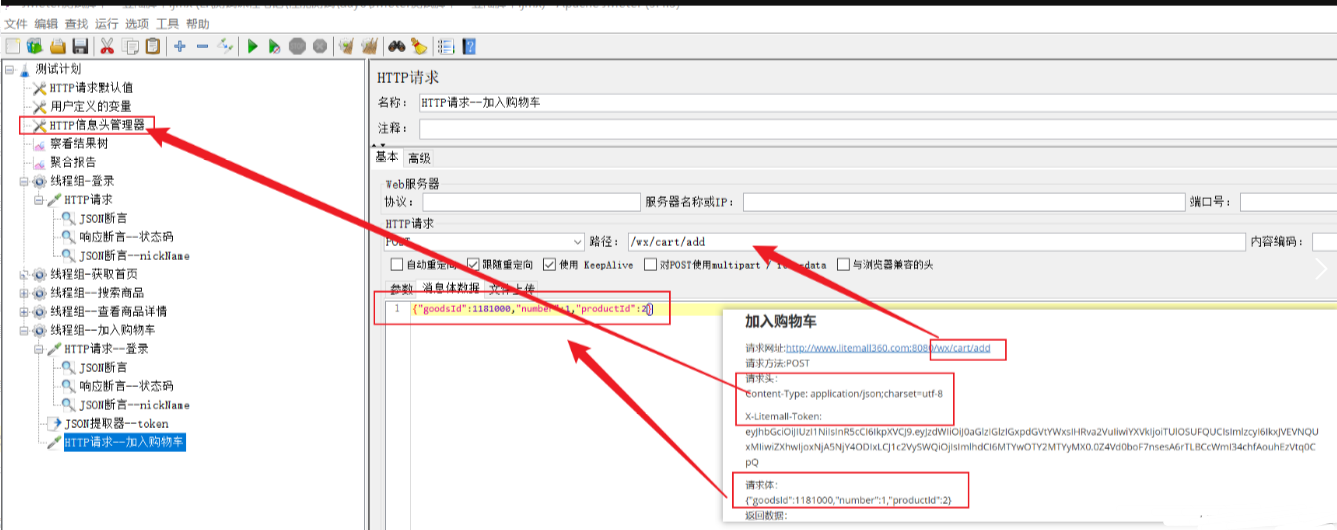Click the 端口号 port field
This screenshot has width=1337, height=530.
[1288, 203]
